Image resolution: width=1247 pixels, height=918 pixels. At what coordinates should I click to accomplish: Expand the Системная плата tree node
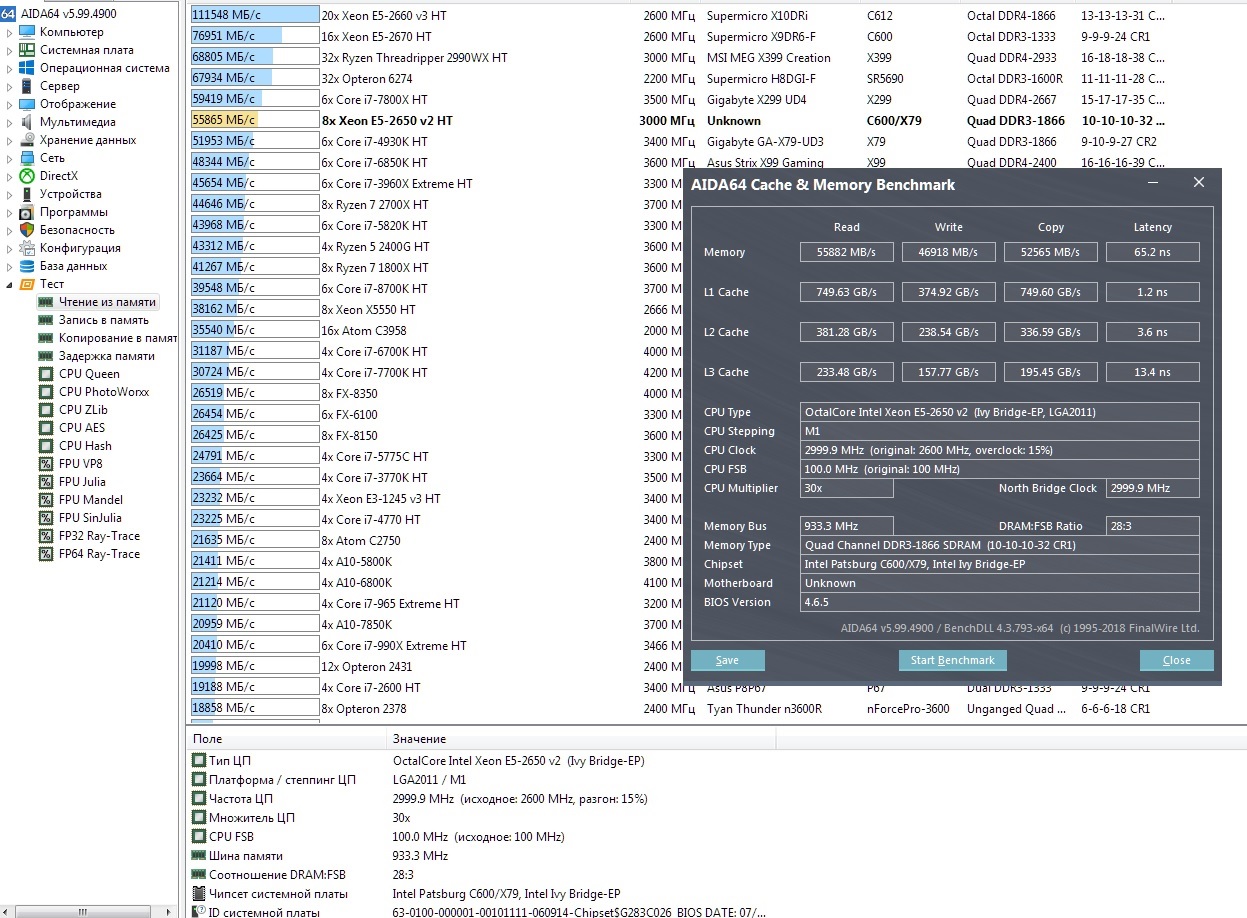10,51
